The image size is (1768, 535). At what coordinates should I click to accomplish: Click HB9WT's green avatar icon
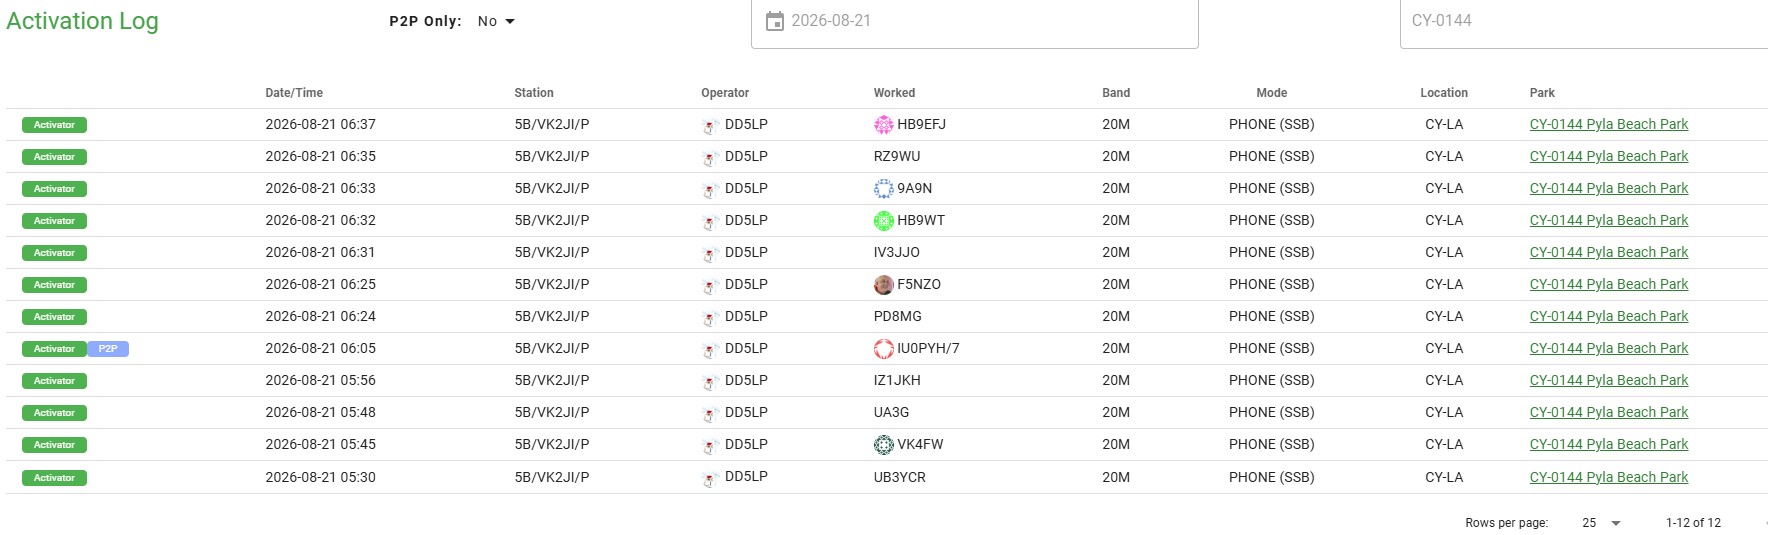[x=884, y=221]
